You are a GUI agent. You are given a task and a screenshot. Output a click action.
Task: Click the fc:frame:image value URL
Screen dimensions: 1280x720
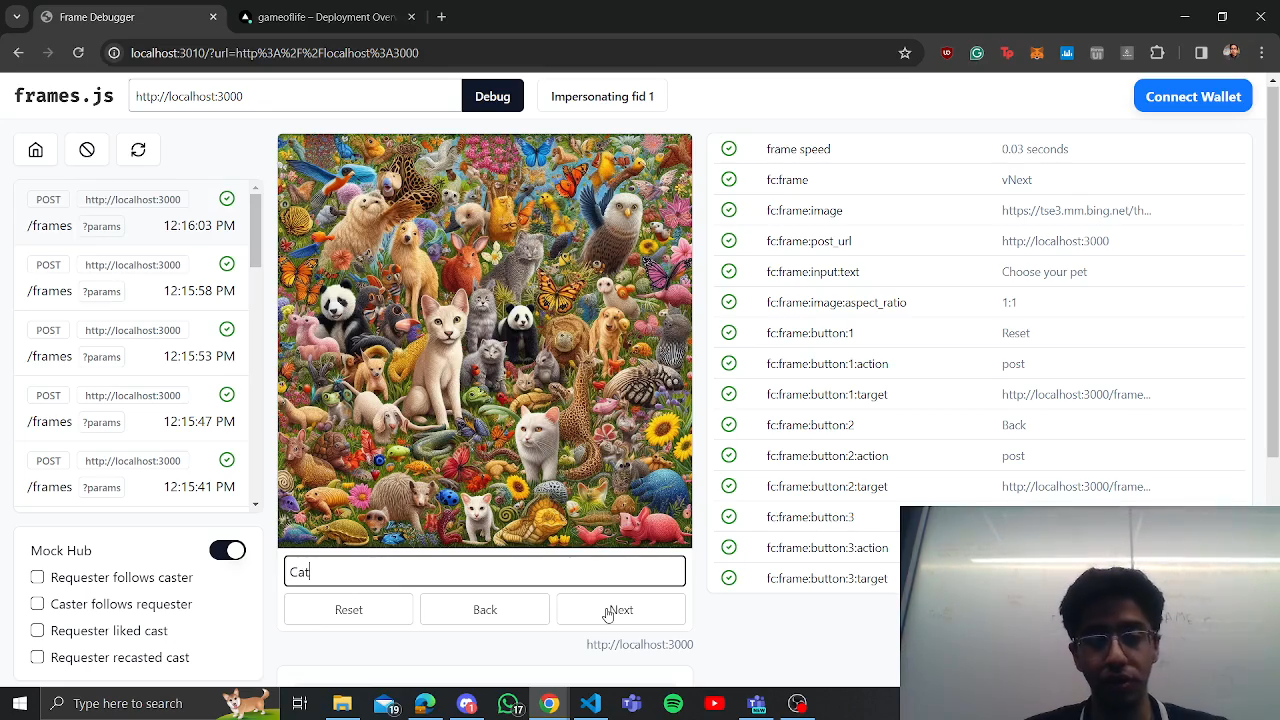pyautogui.click(x=1076, y=210)
